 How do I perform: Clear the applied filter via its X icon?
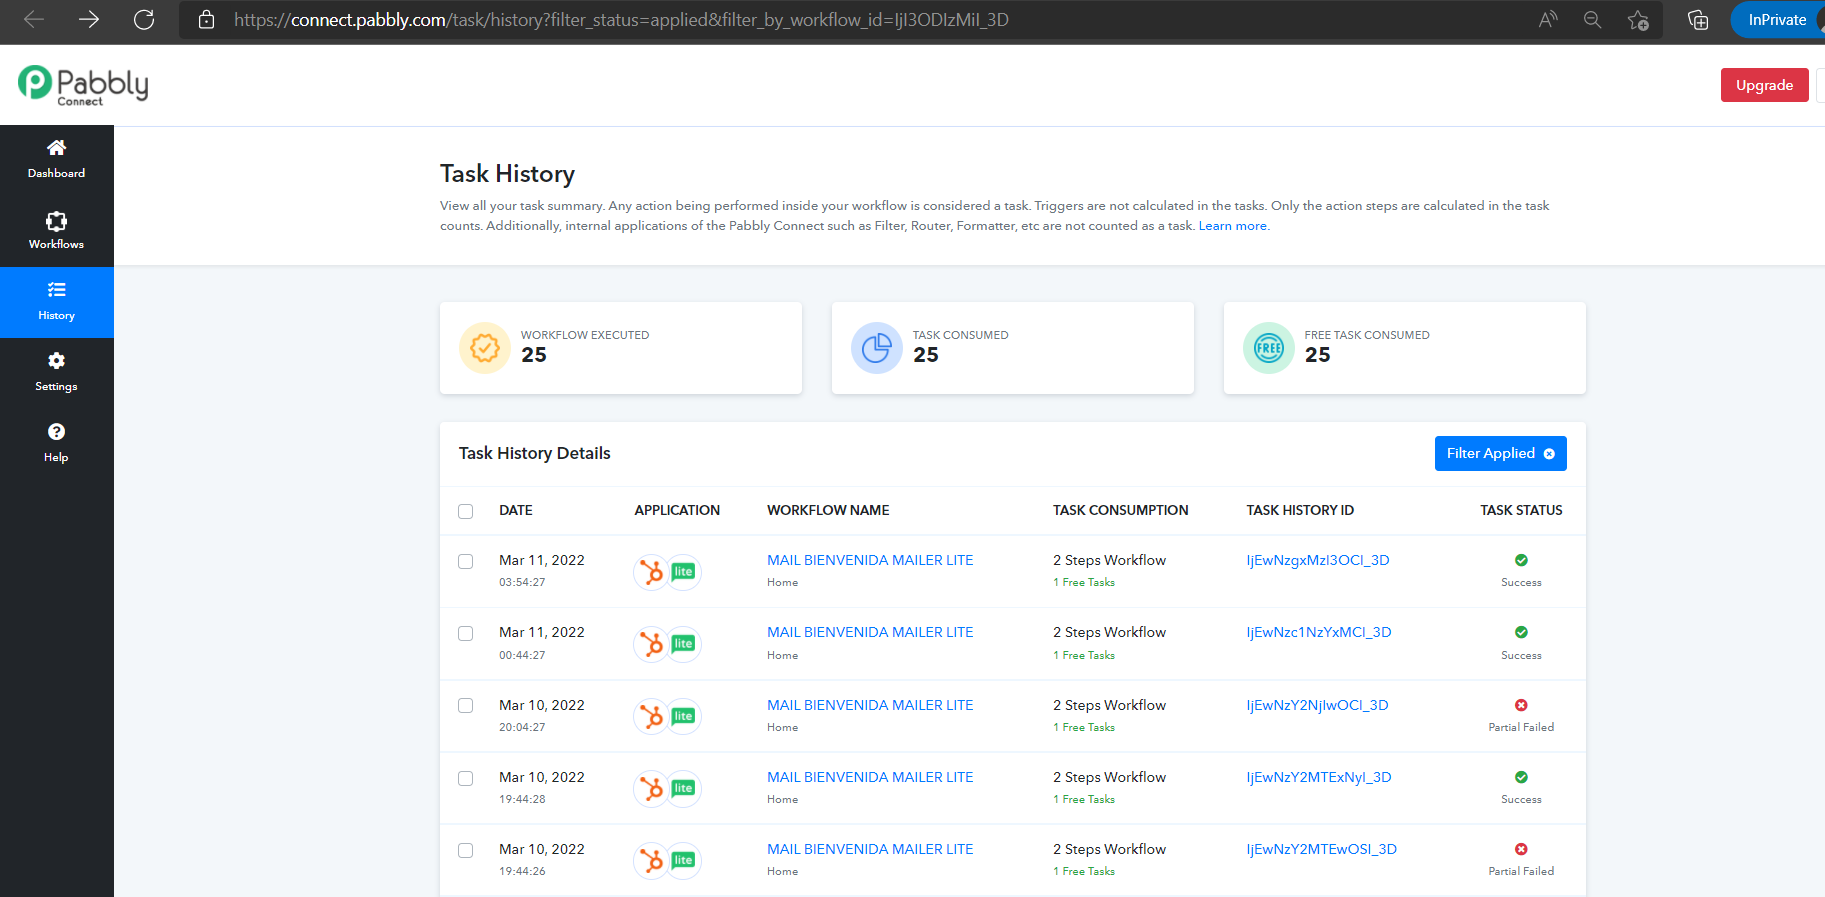point(1549,454)
